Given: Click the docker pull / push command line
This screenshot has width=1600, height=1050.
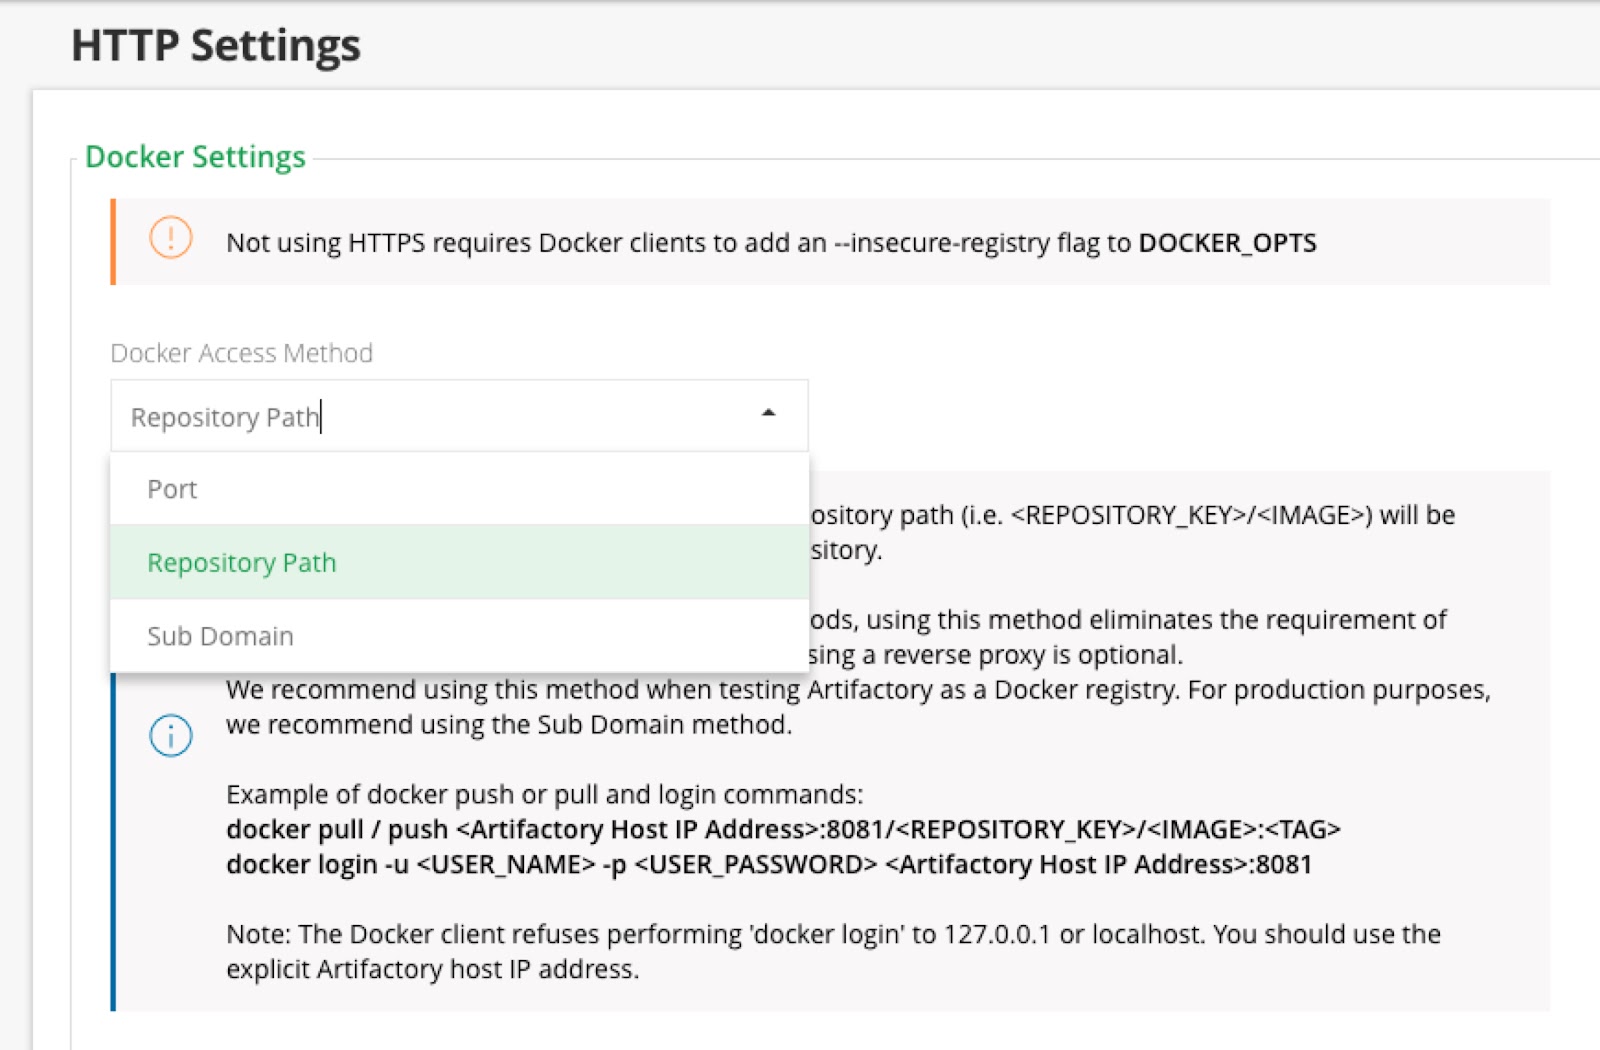Looking at the screenshot, I should [x=782, y=829].
